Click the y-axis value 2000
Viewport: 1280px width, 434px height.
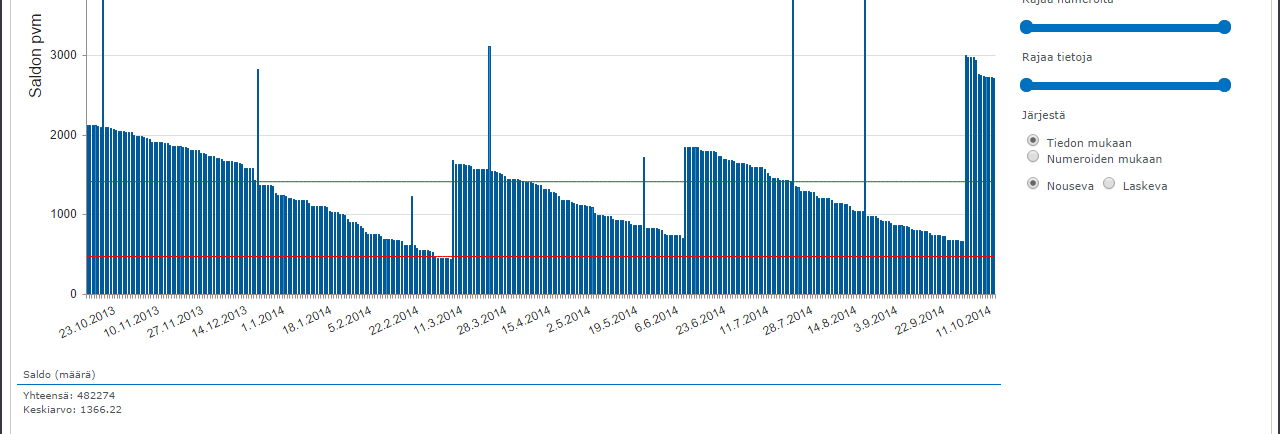(x=64, y=135)
